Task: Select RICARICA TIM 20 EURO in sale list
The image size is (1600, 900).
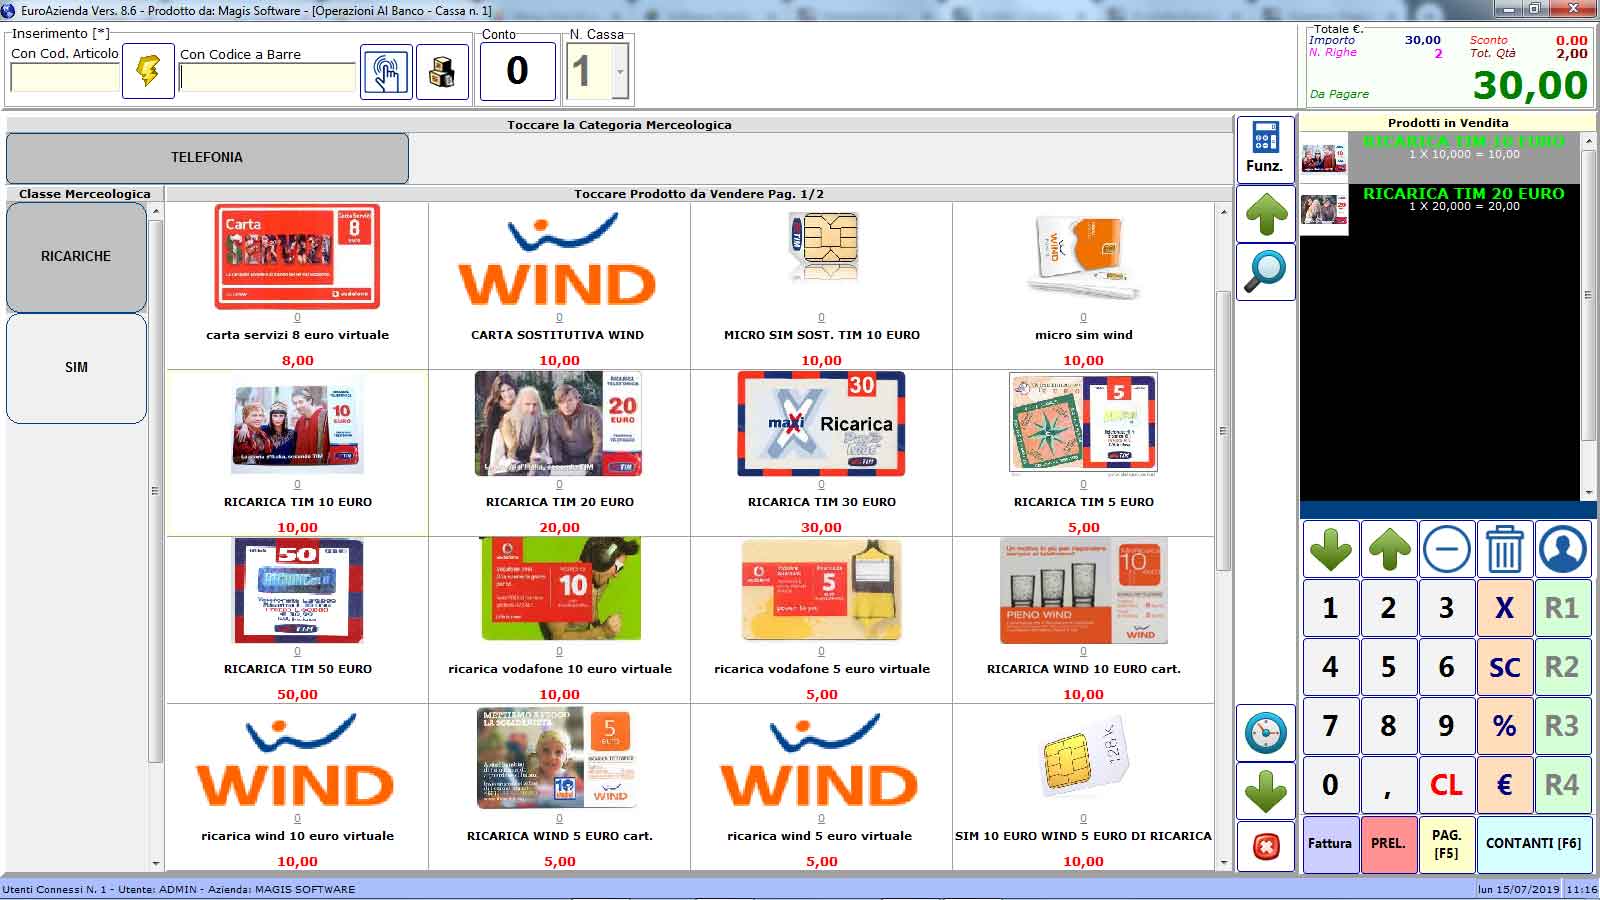Action: click(1440, 210)
